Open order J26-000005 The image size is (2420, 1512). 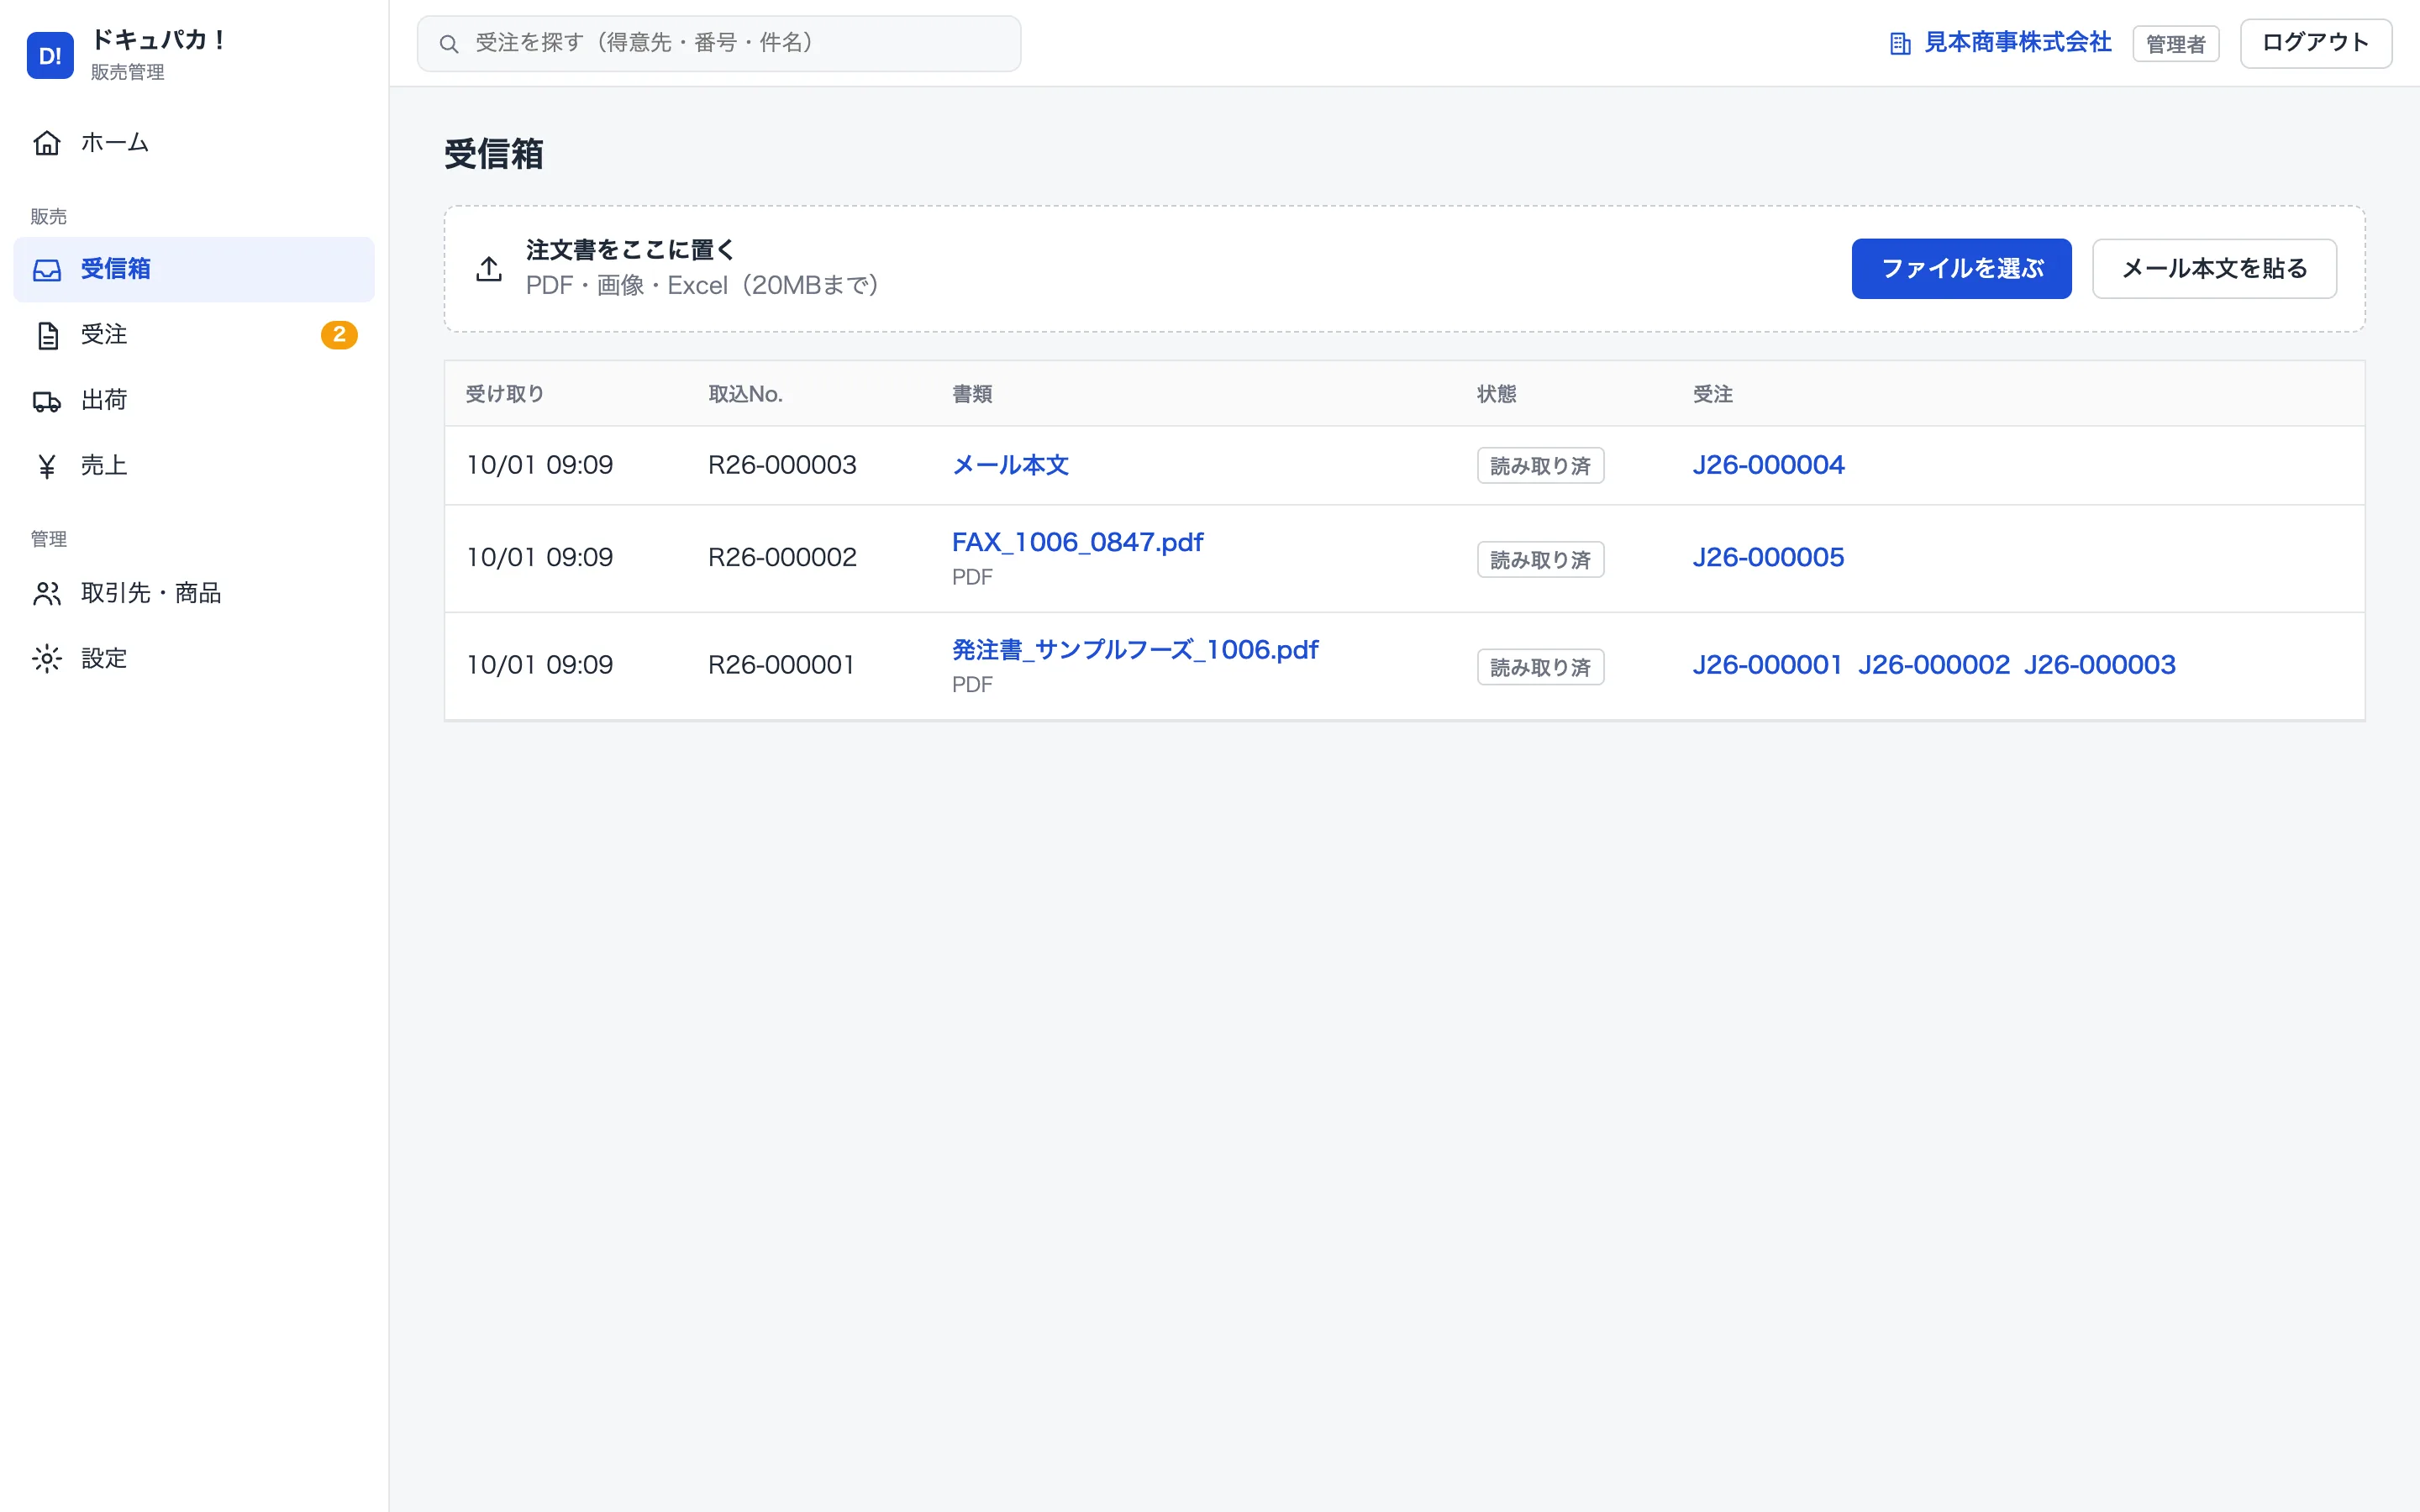tap(1768, 558)
